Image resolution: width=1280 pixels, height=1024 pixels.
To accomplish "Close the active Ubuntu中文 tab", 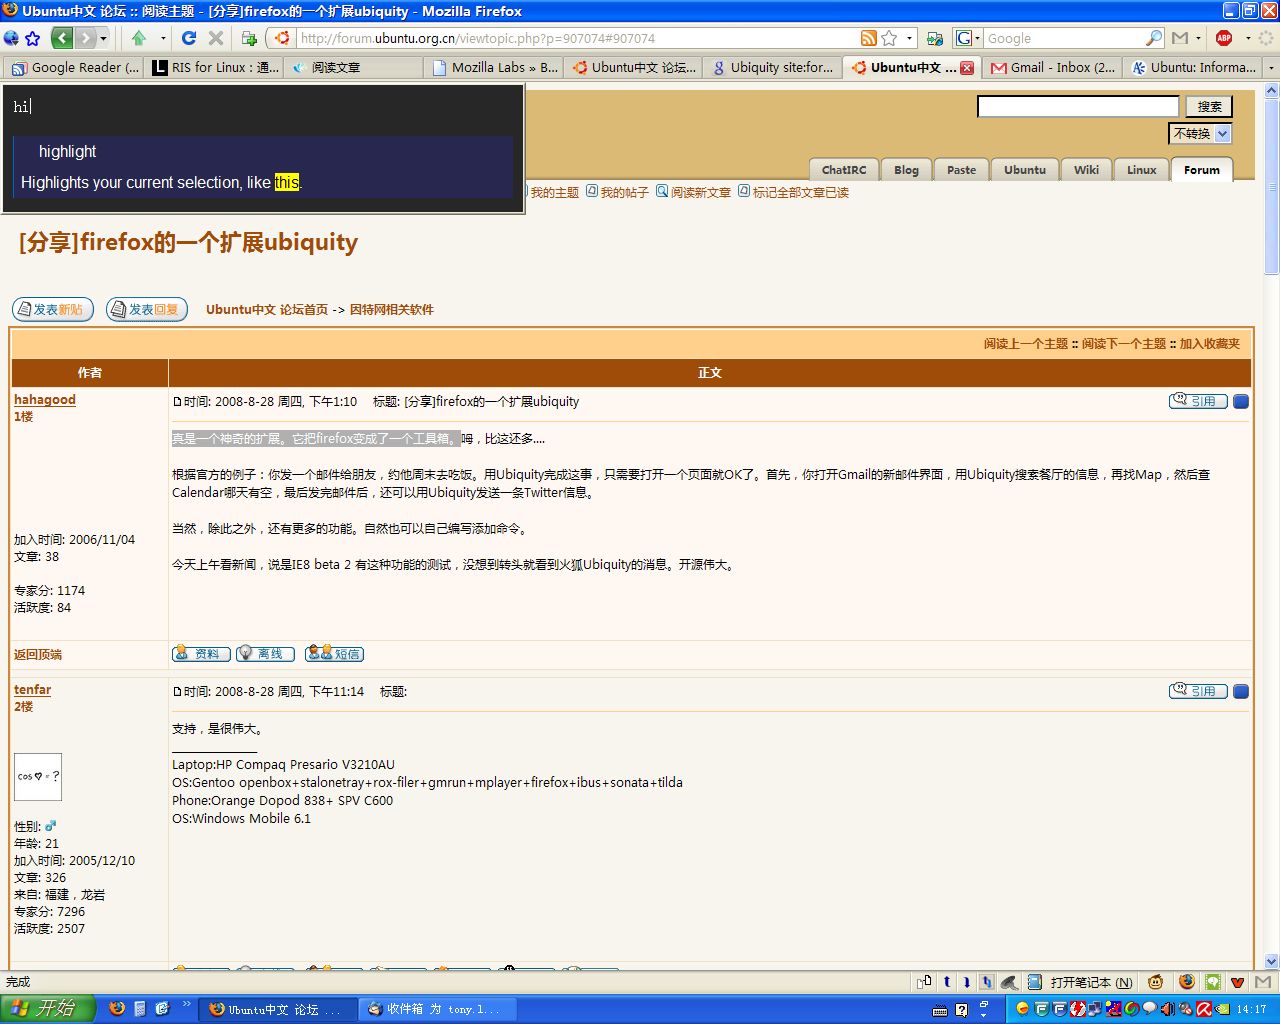I will click(967, 68).
